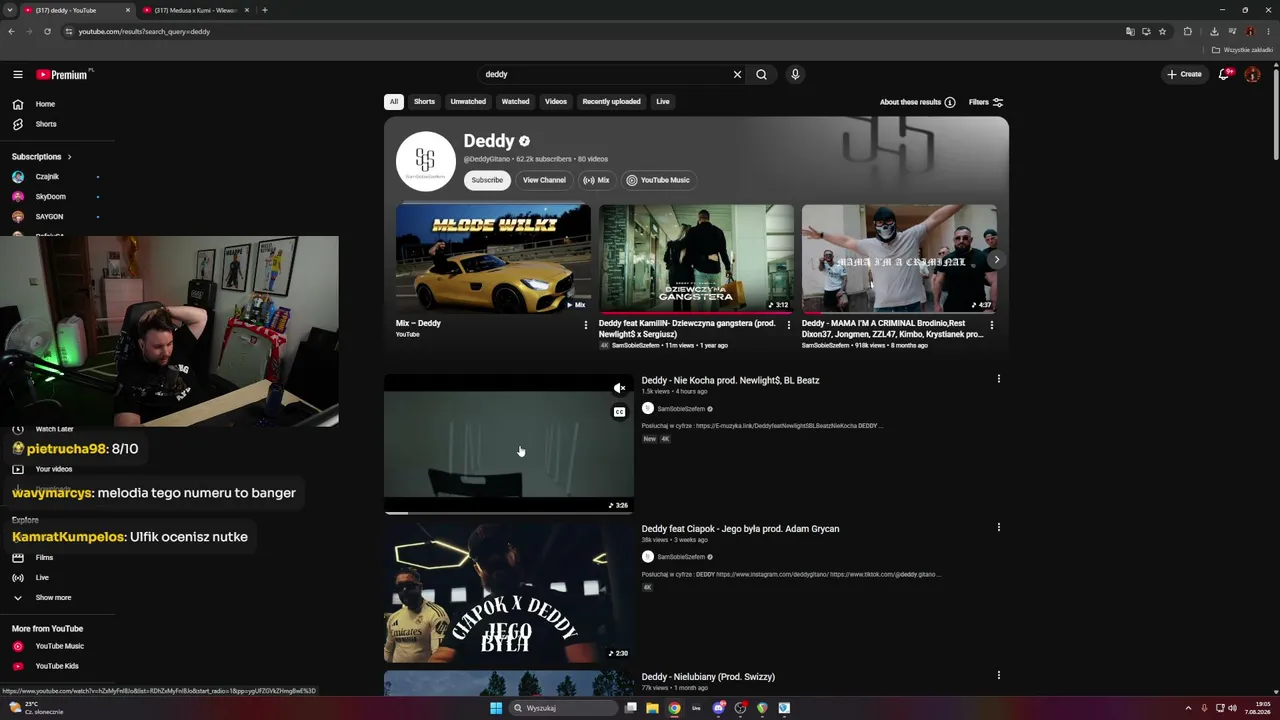Click the View Channel button
Screen dimensions: 1280x720
(544, 180)
